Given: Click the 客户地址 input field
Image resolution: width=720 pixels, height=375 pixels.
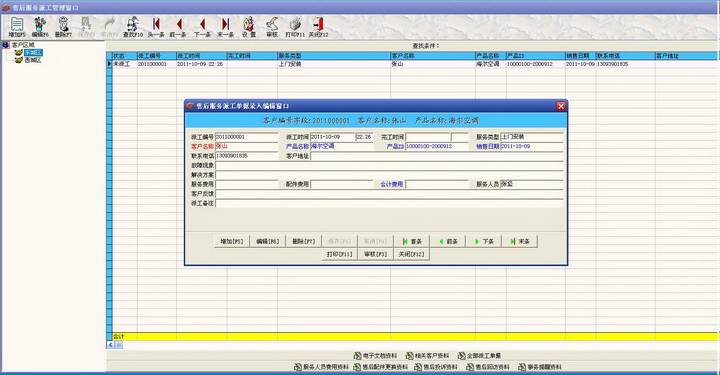Looking at the screenshot, I should (x=437, y=156).
